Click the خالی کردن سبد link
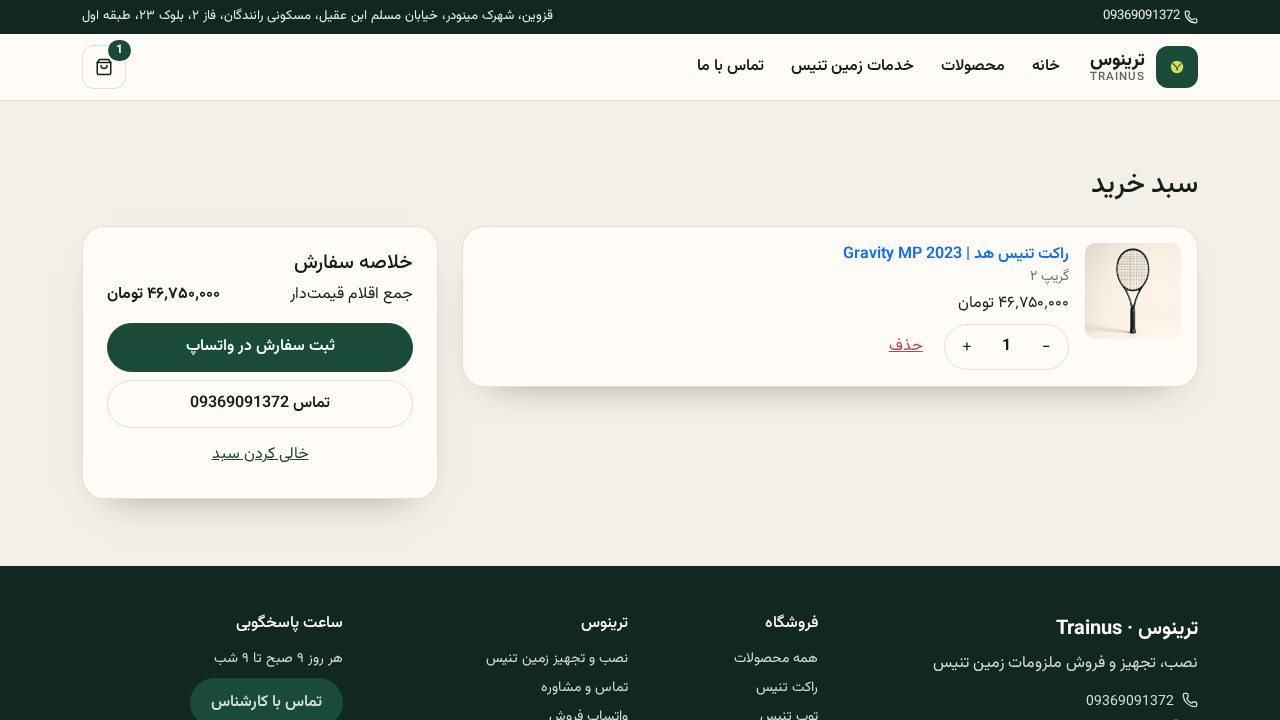The height and width of the screenshot is (720, 1280). click(260, 453)
